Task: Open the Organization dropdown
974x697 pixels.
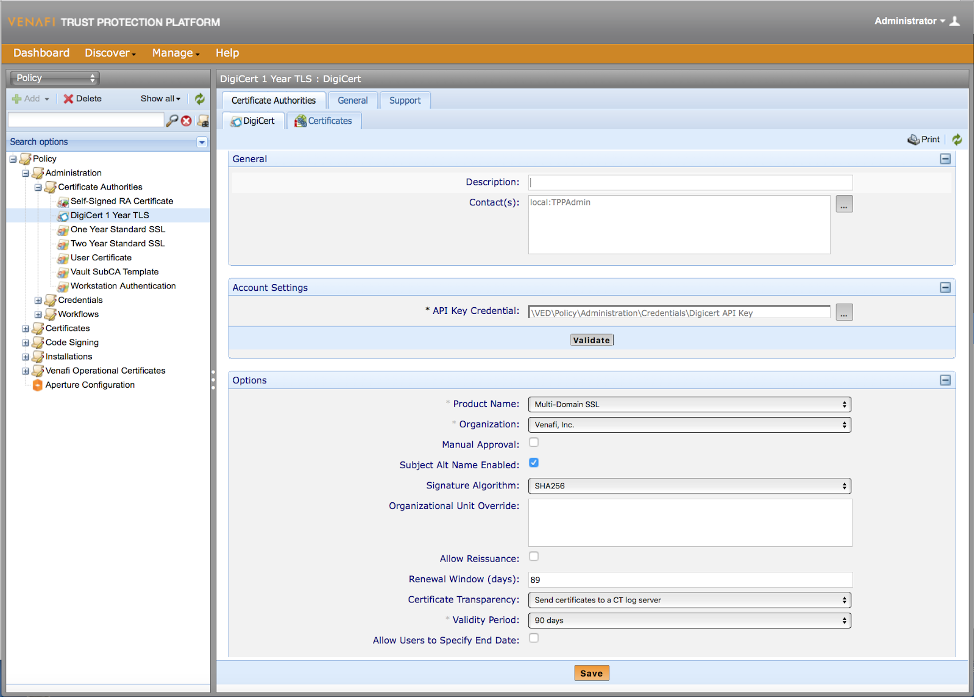Action: click(690, 425)
